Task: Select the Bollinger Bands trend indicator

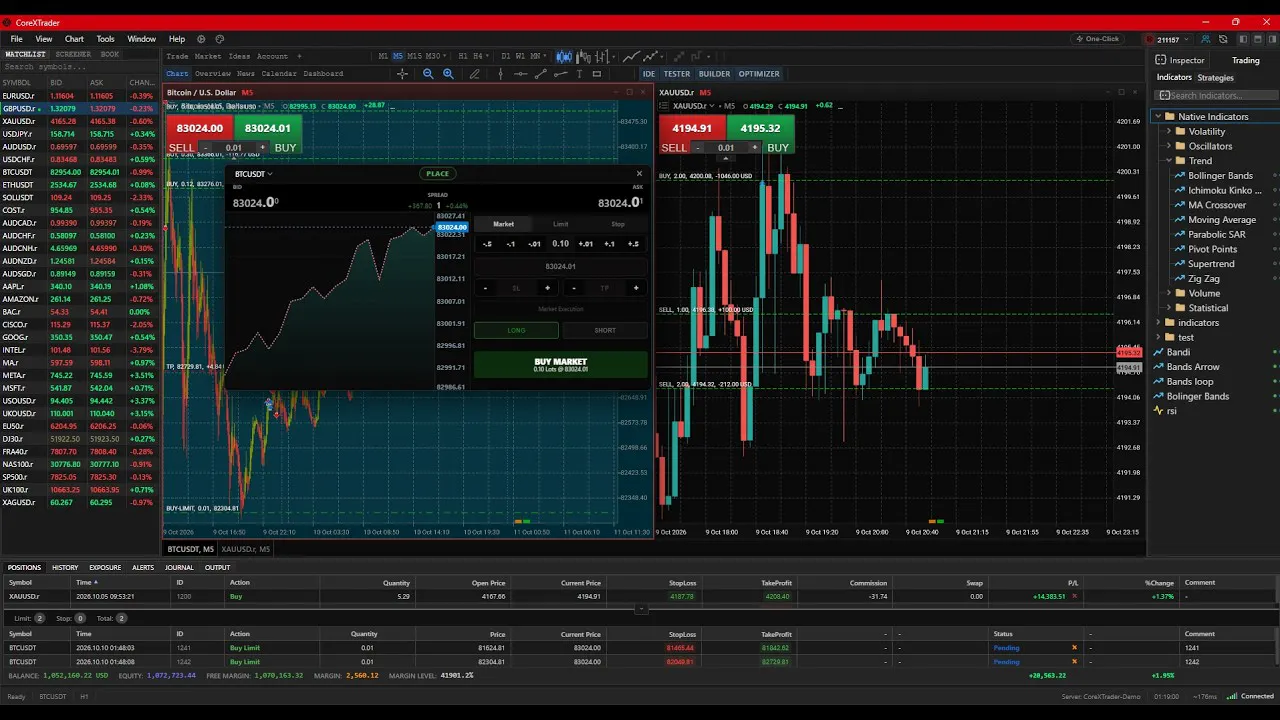Action: [x=1220, y=176]
